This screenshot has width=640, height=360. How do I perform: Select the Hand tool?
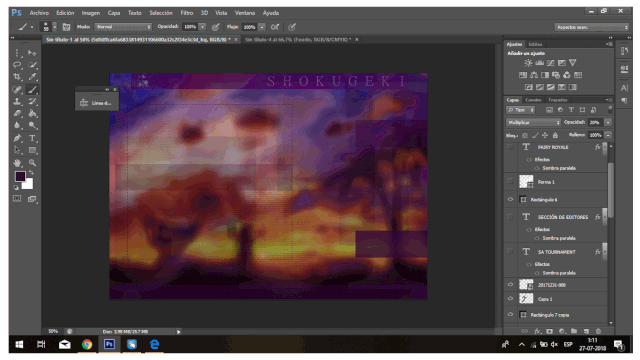pos(17,163)
